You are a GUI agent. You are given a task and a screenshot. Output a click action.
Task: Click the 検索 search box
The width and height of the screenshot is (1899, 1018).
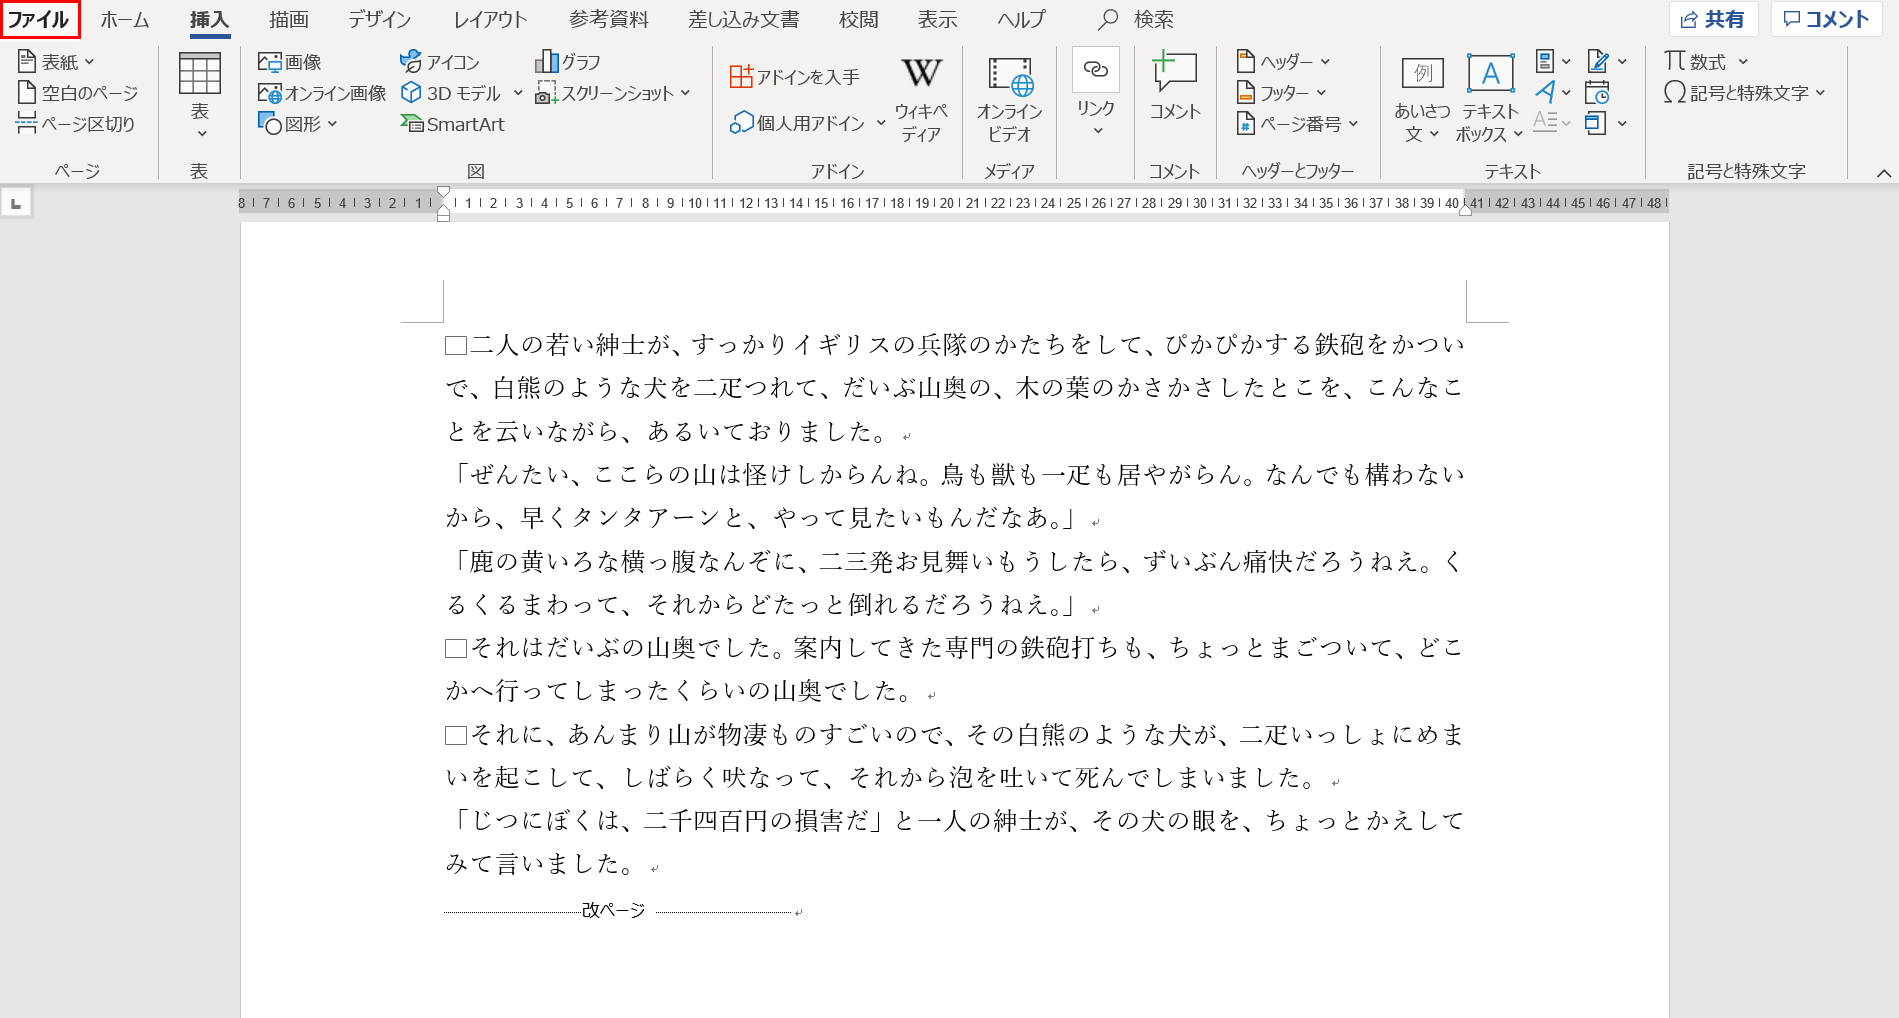click(x=1138, y=20)
